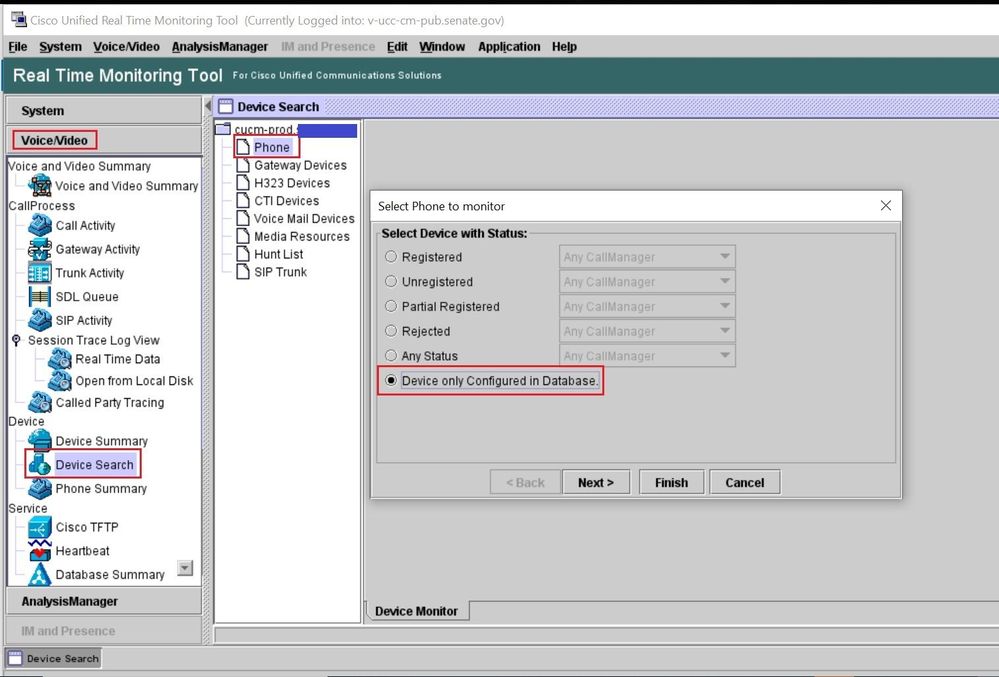Open the Open from Local Disk icon
The image size is (999, 677).
pos(60,380)
